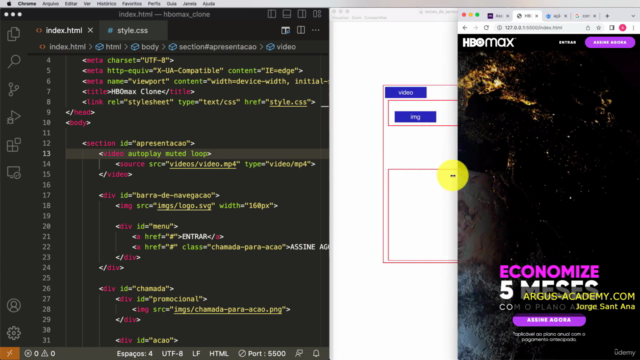Open Chrome tab search chevron
The image size is (640, 360).
tap(633, 16)
